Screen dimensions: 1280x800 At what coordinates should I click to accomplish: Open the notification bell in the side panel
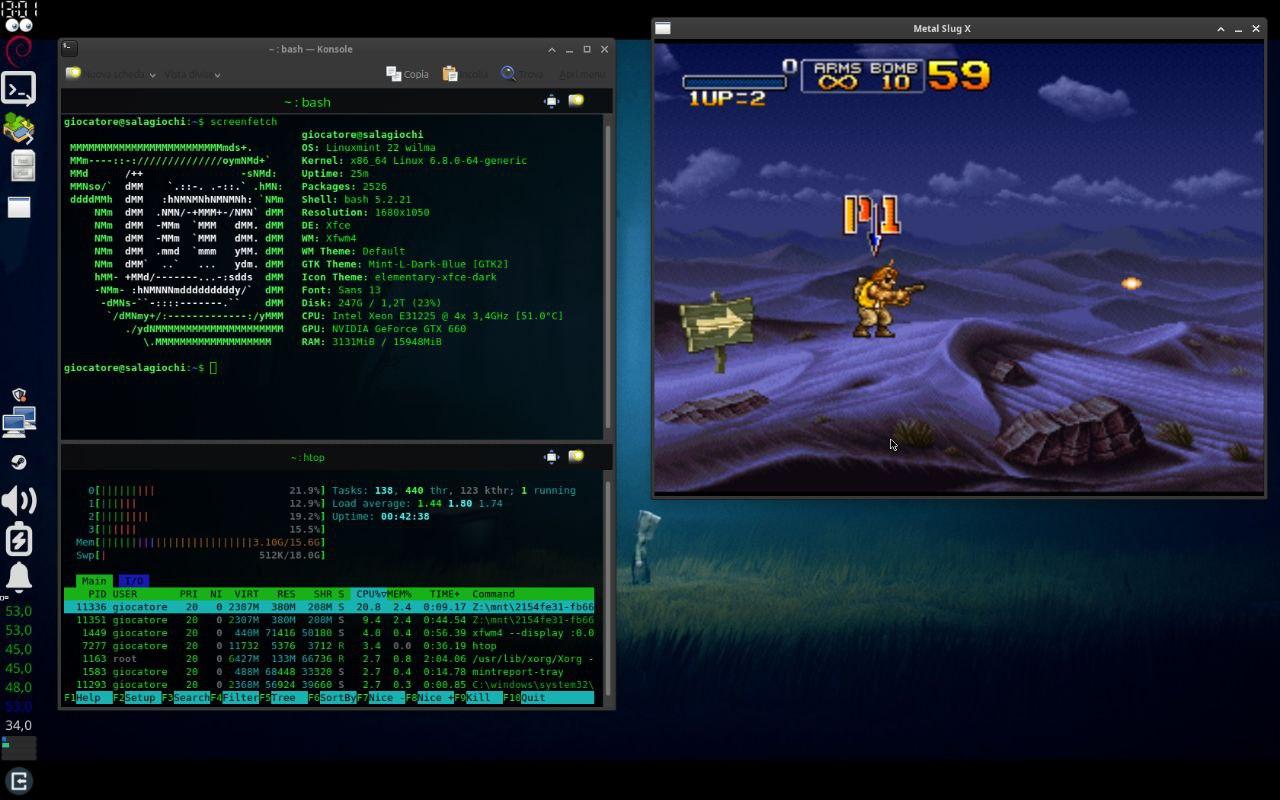19,577
